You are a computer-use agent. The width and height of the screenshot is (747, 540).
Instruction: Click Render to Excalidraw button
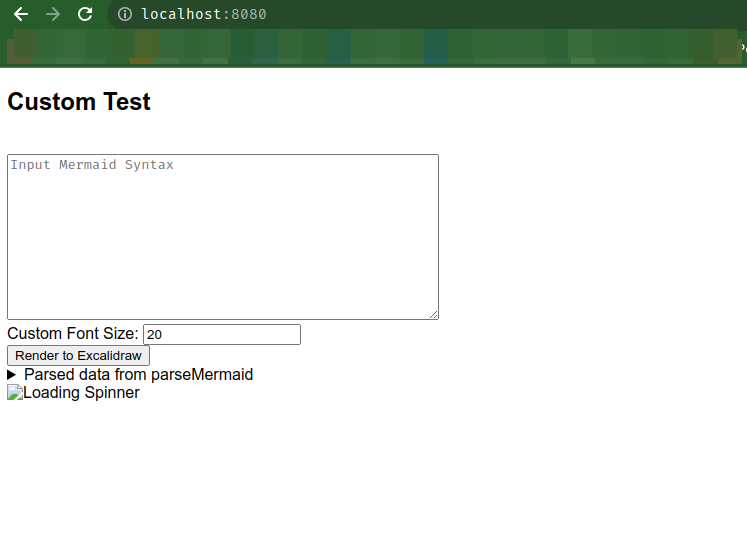[x=78, y=356]
